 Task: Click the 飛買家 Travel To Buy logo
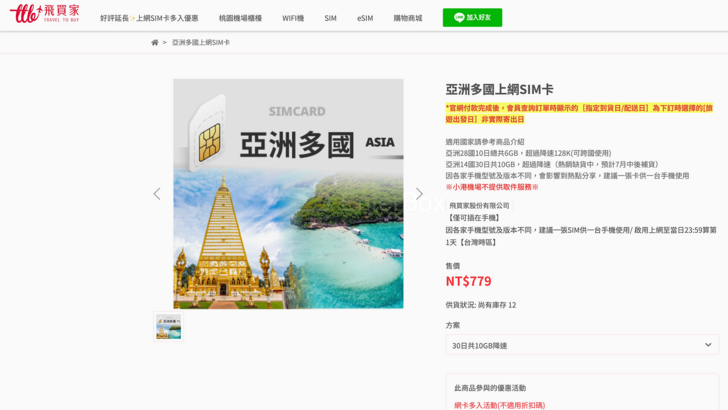pyautogui.click(x=44, y=14)
